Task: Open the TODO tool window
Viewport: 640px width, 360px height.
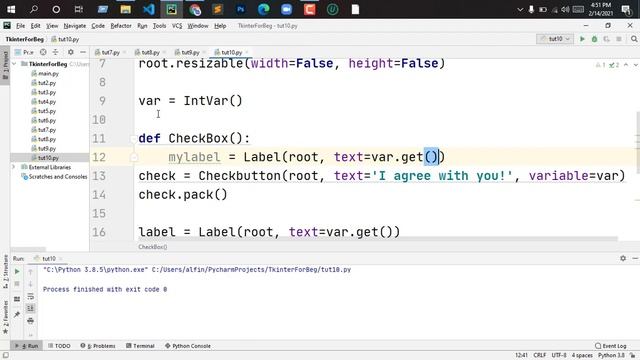Action: tap(60, 346)
